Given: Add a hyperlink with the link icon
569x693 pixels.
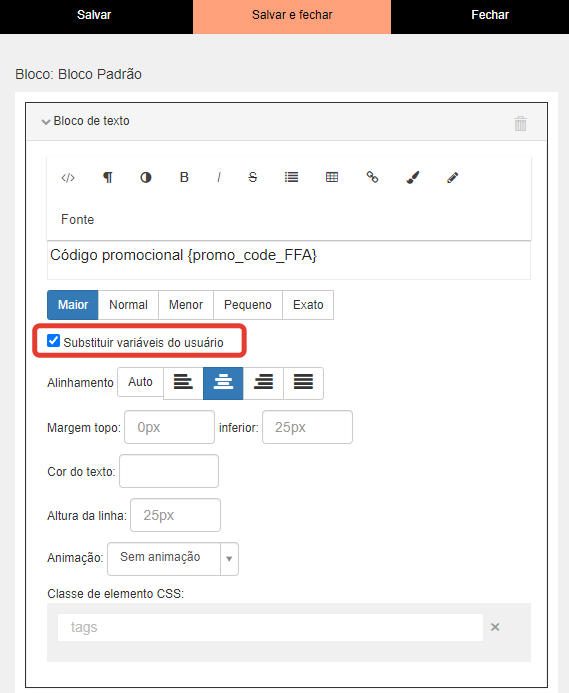Looking at the screenshot, I should coord(372,177).
